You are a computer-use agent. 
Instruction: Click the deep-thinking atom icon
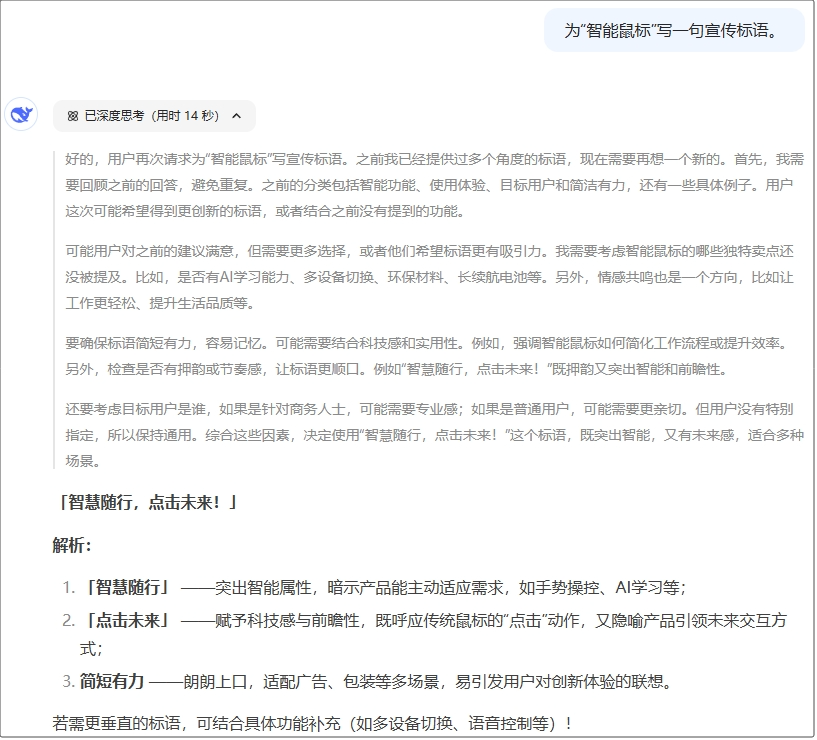click(73, 116)
